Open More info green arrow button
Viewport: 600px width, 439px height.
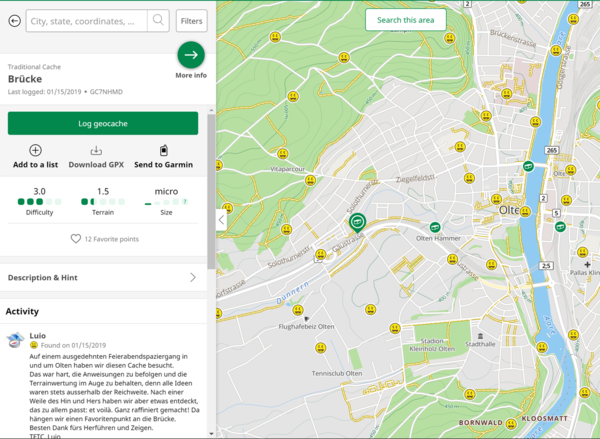(x=191, y=55)
